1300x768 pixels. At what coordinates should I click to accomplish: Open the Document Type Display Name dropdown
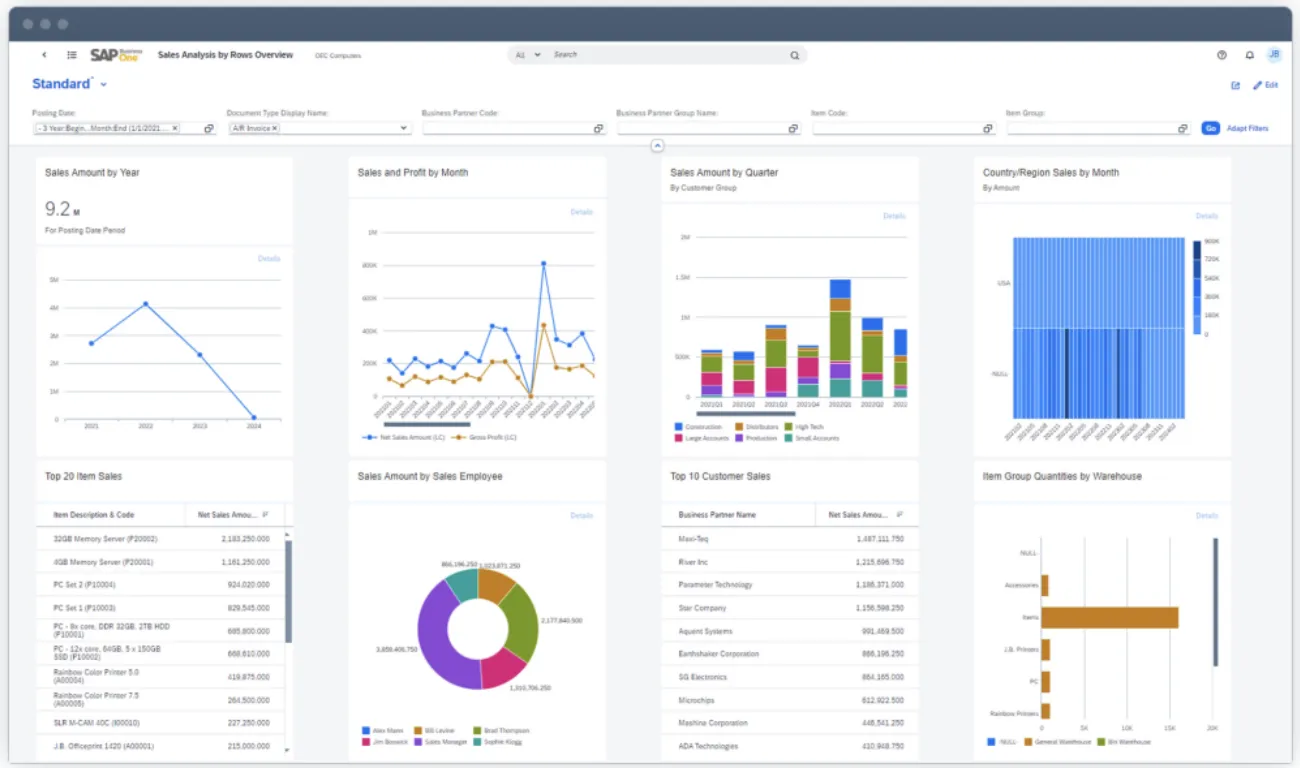click(x=402, y=128)
